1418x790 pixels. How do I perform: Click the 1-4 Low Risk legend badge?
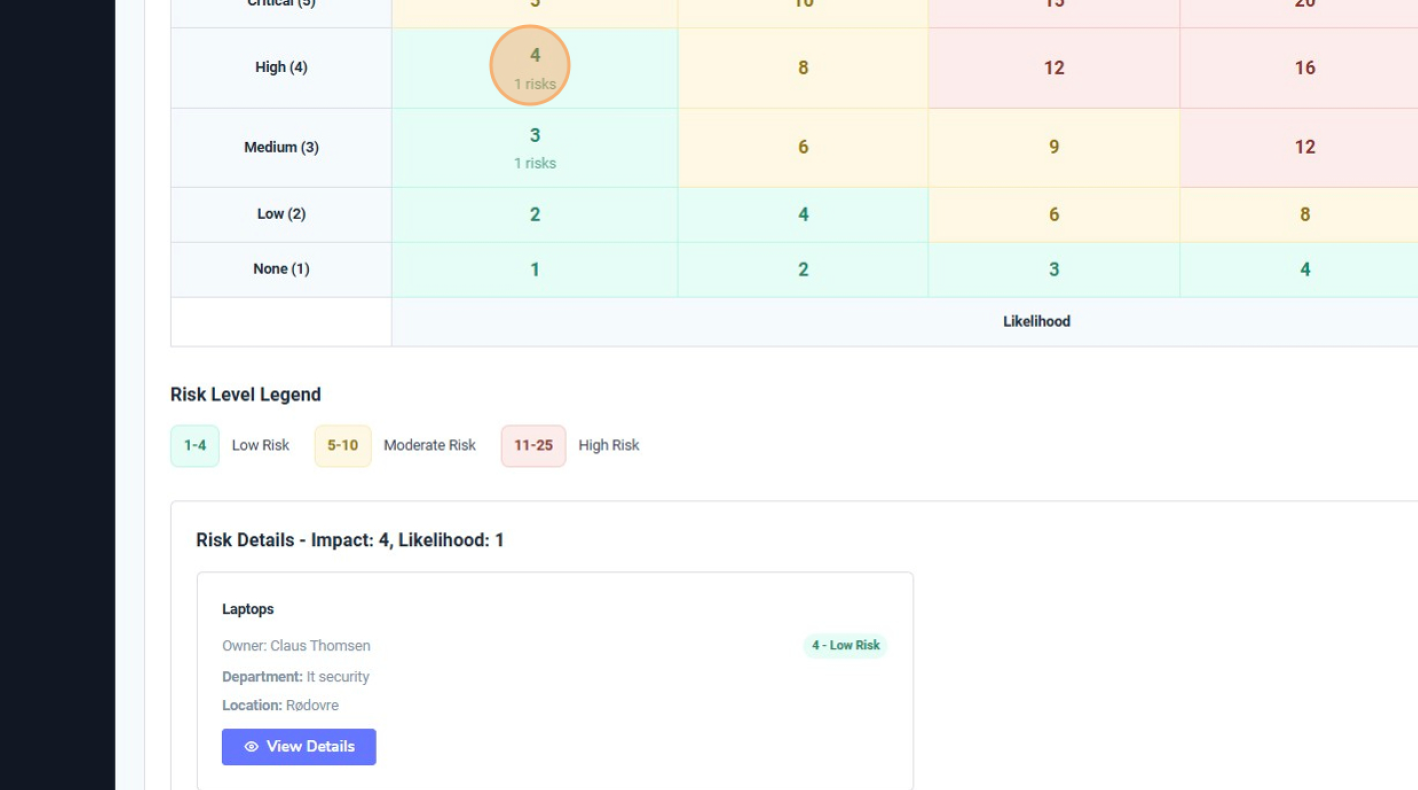(194, 445)
